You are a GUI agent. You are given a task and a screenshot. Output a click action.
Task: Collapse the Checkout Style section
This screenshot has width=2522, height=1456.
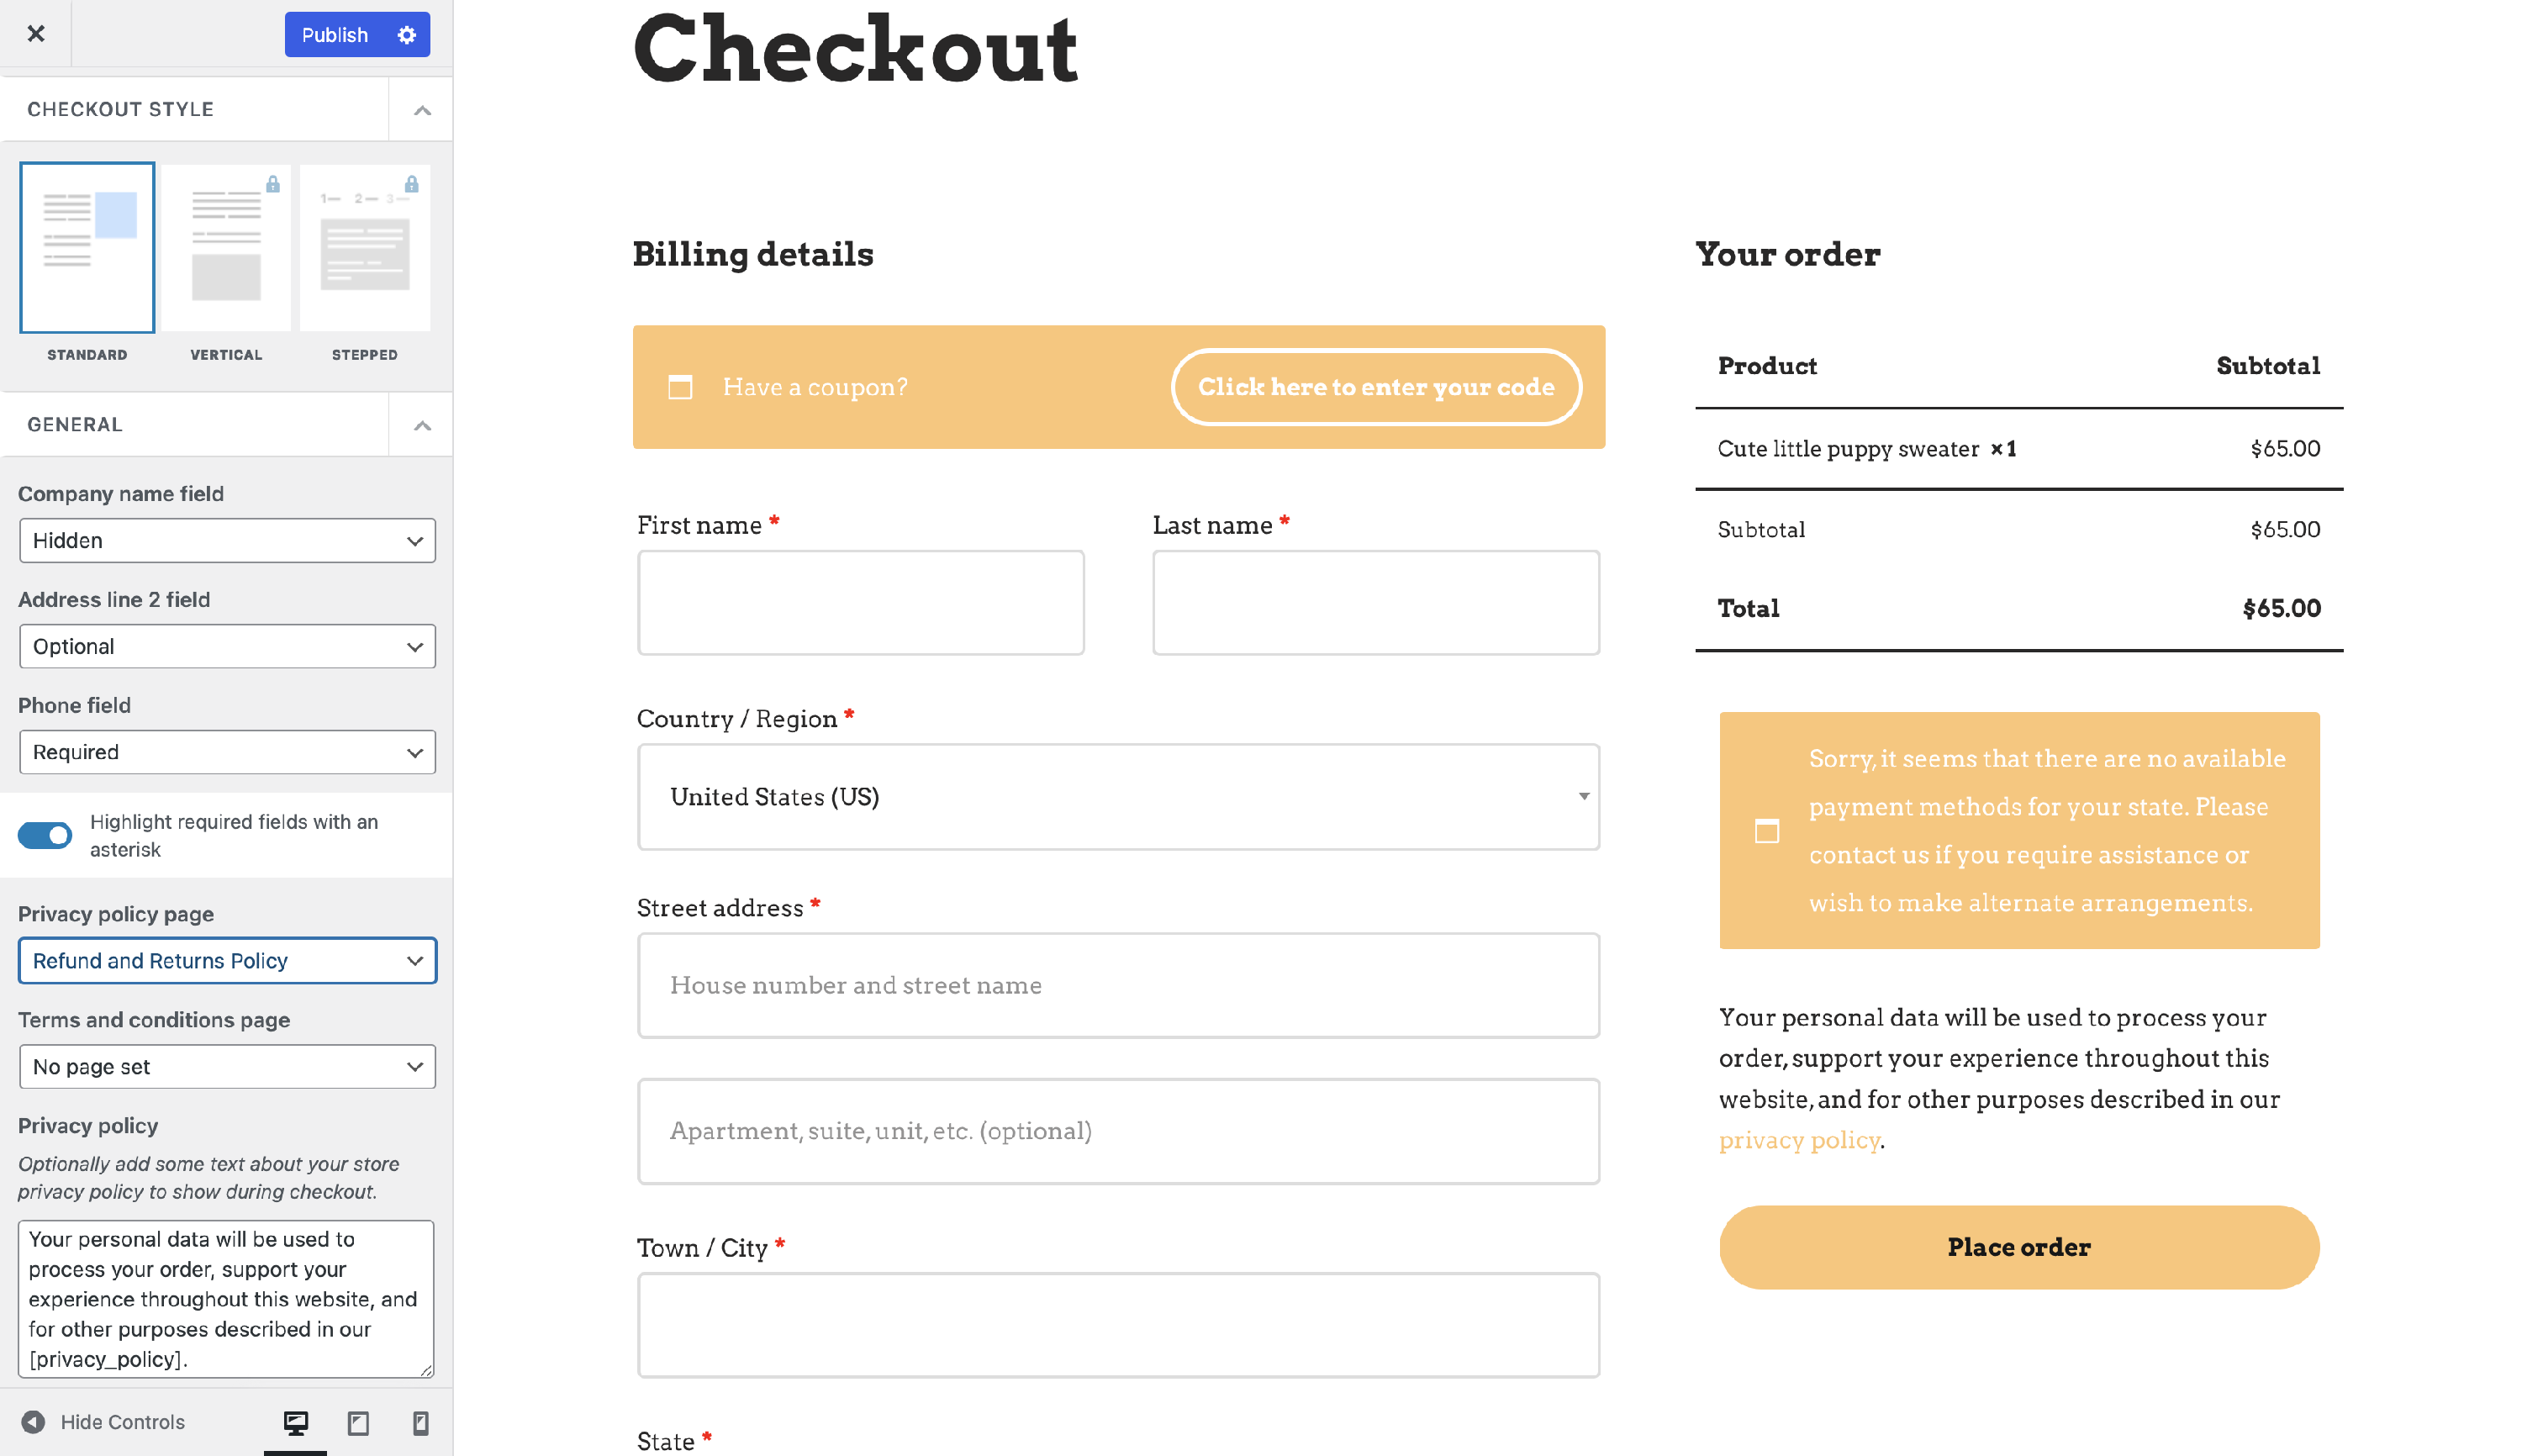(422, 110)
